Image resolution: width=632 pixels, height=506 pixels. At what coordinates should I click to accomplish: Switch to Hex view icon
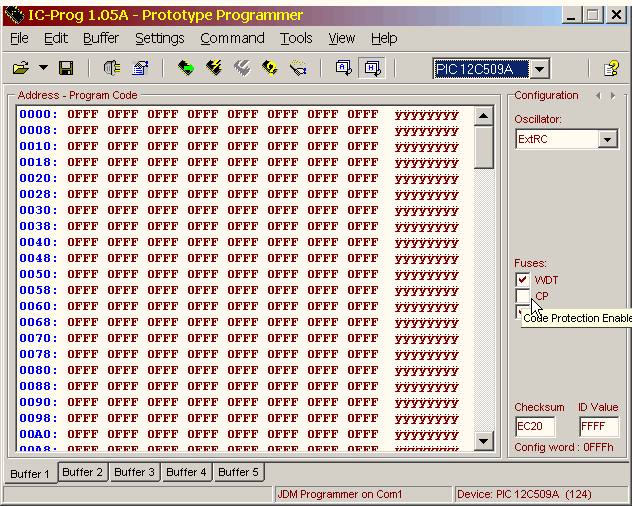372,68
